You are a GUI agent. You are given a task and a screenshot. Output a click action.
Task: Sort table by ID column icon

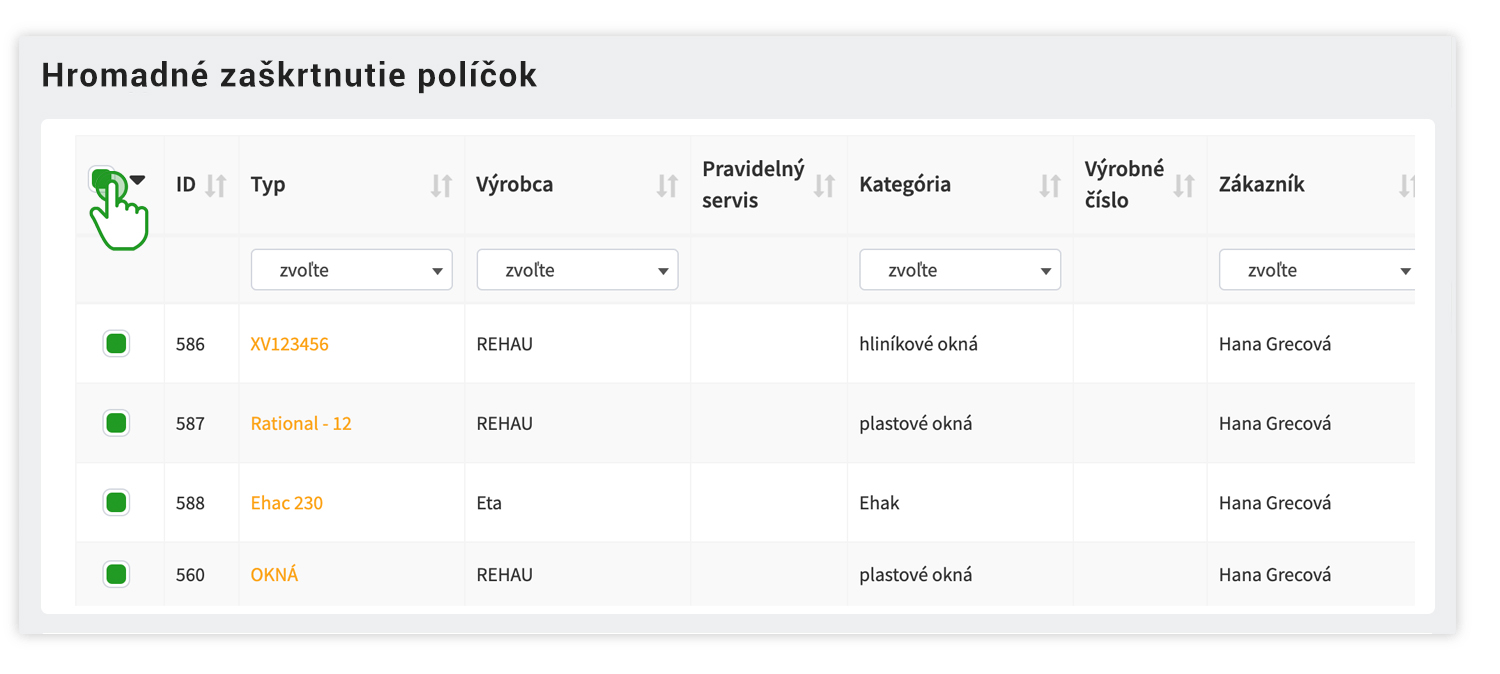(x=216, y=185)
